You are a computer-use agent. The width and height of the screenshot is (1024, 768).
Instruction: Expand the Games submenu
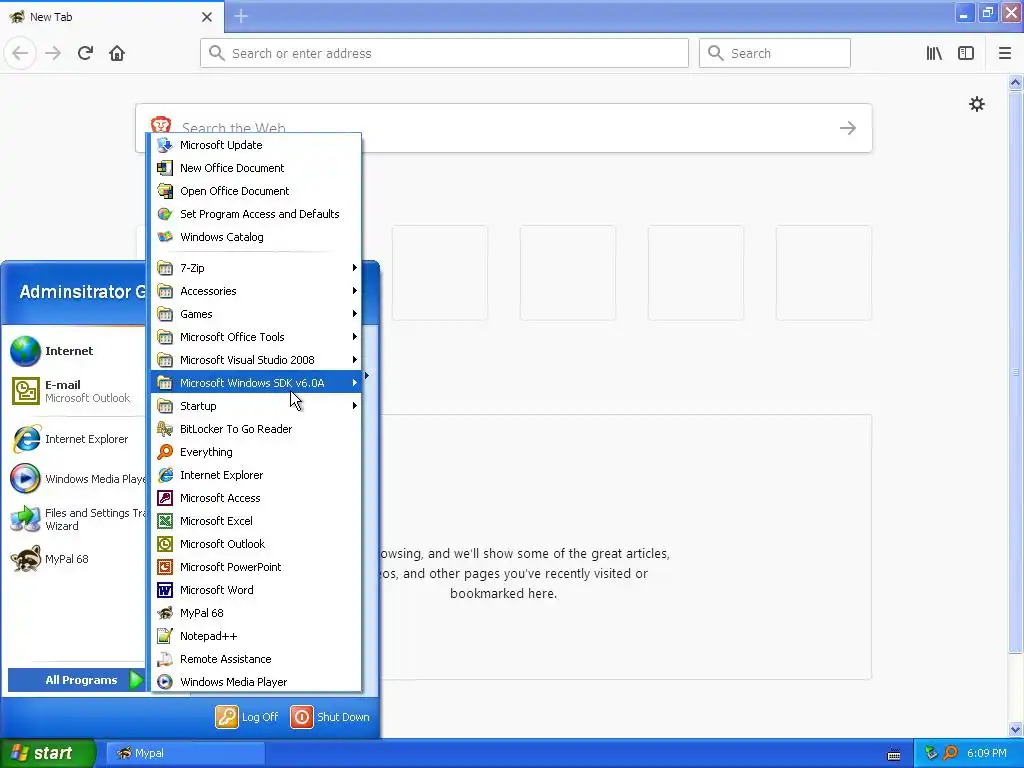255,313
